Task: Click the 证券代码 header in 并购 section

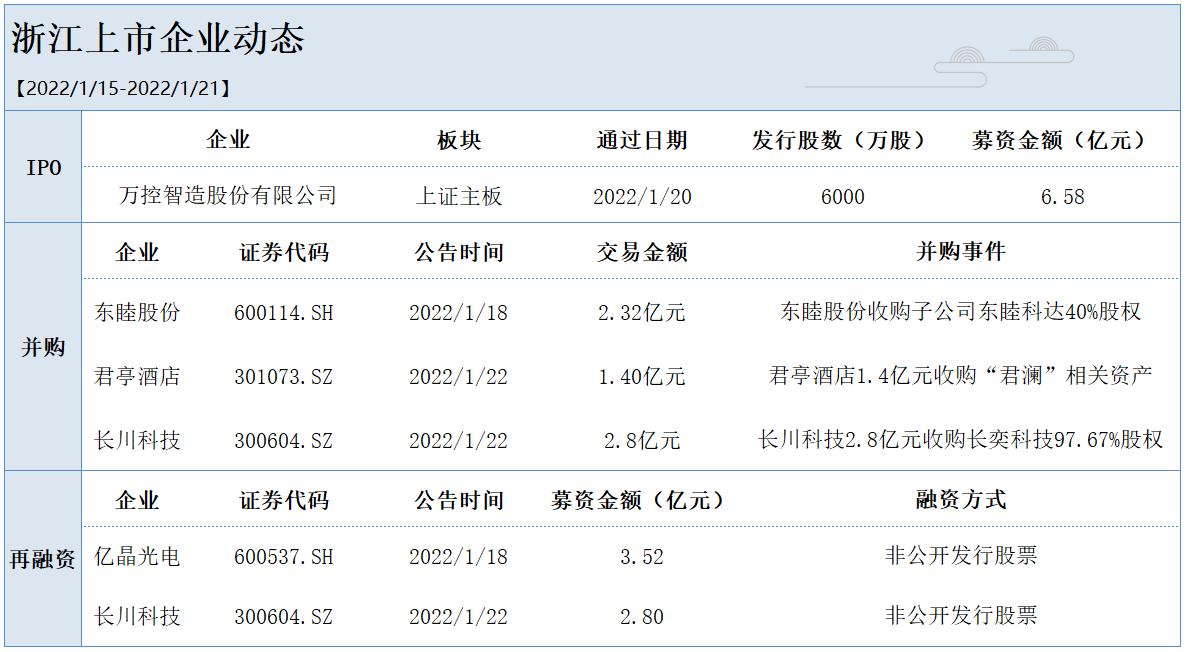Action: (x=284, y=252)
